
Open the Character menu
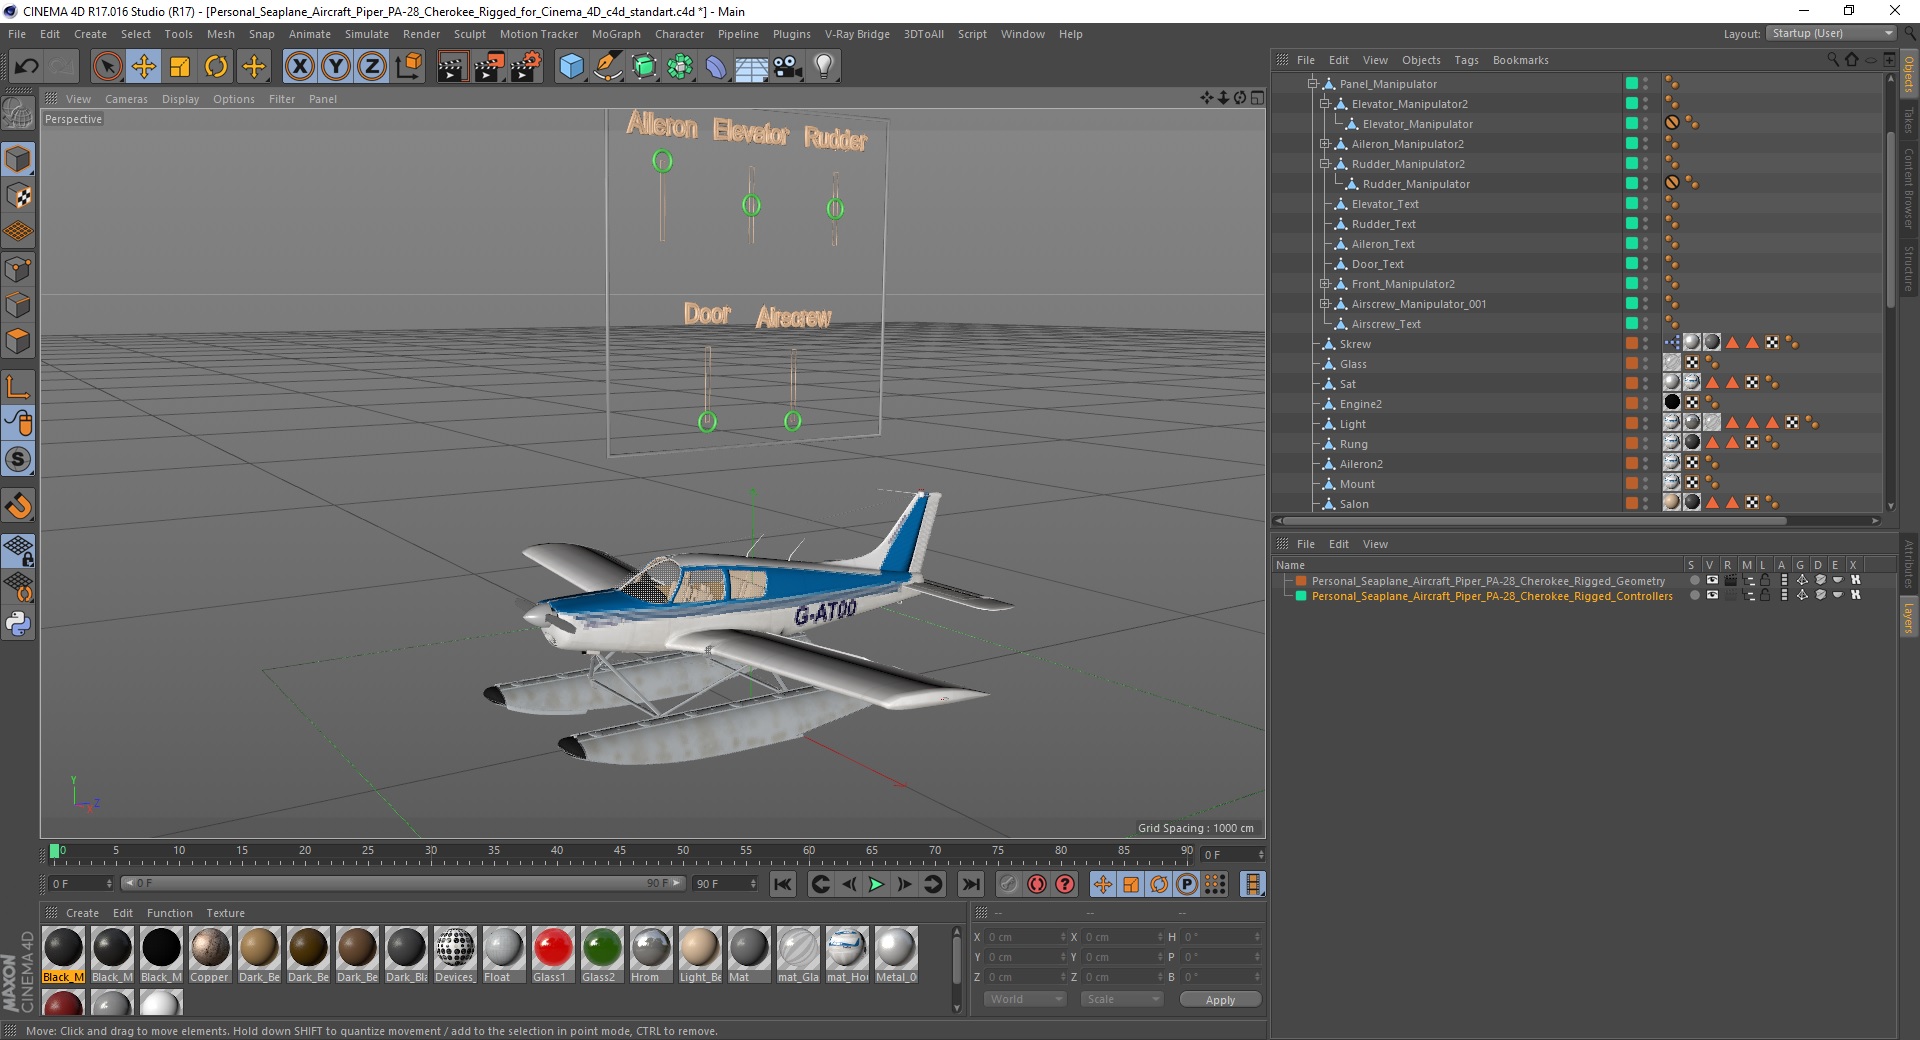(x=679, y=34)
